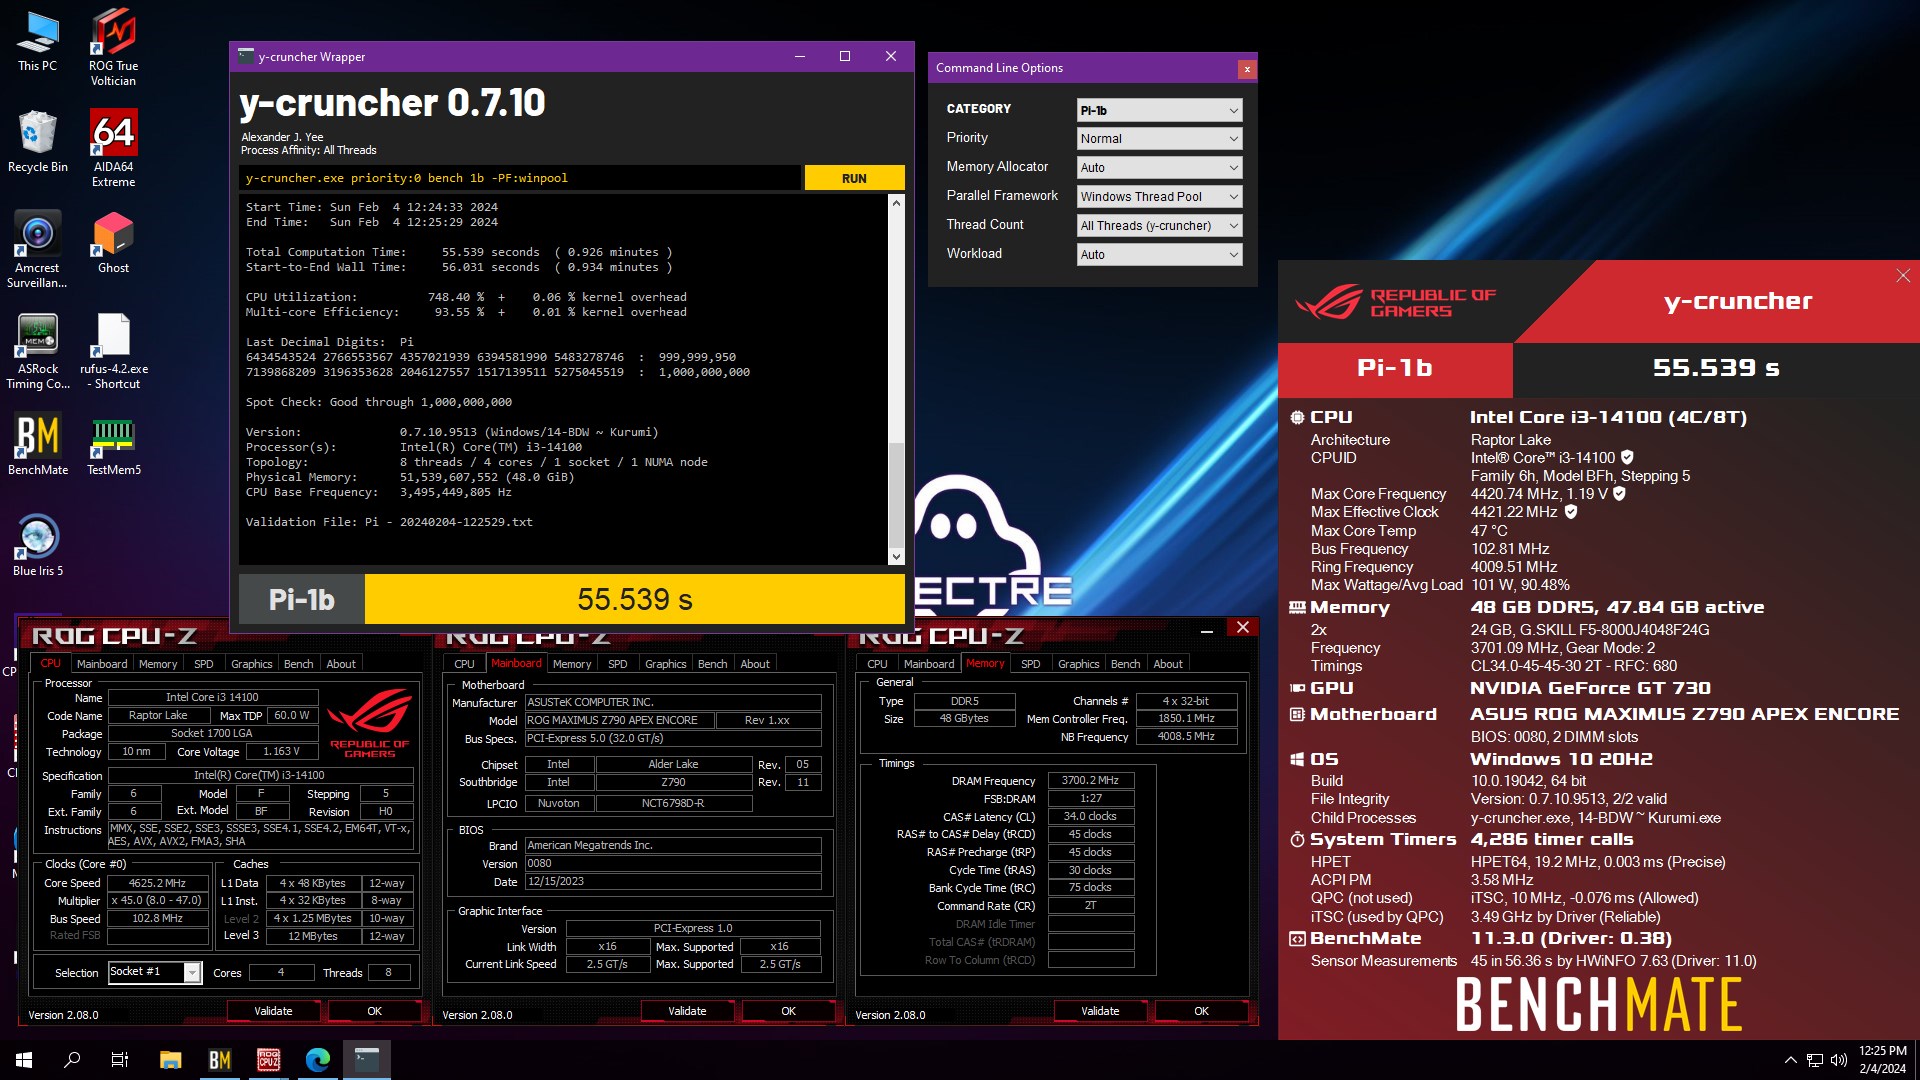Click the Core Speed 4625.2 MHz value
The width and height of the screenshot is (1920, 1080).
[x=157, y=883]
